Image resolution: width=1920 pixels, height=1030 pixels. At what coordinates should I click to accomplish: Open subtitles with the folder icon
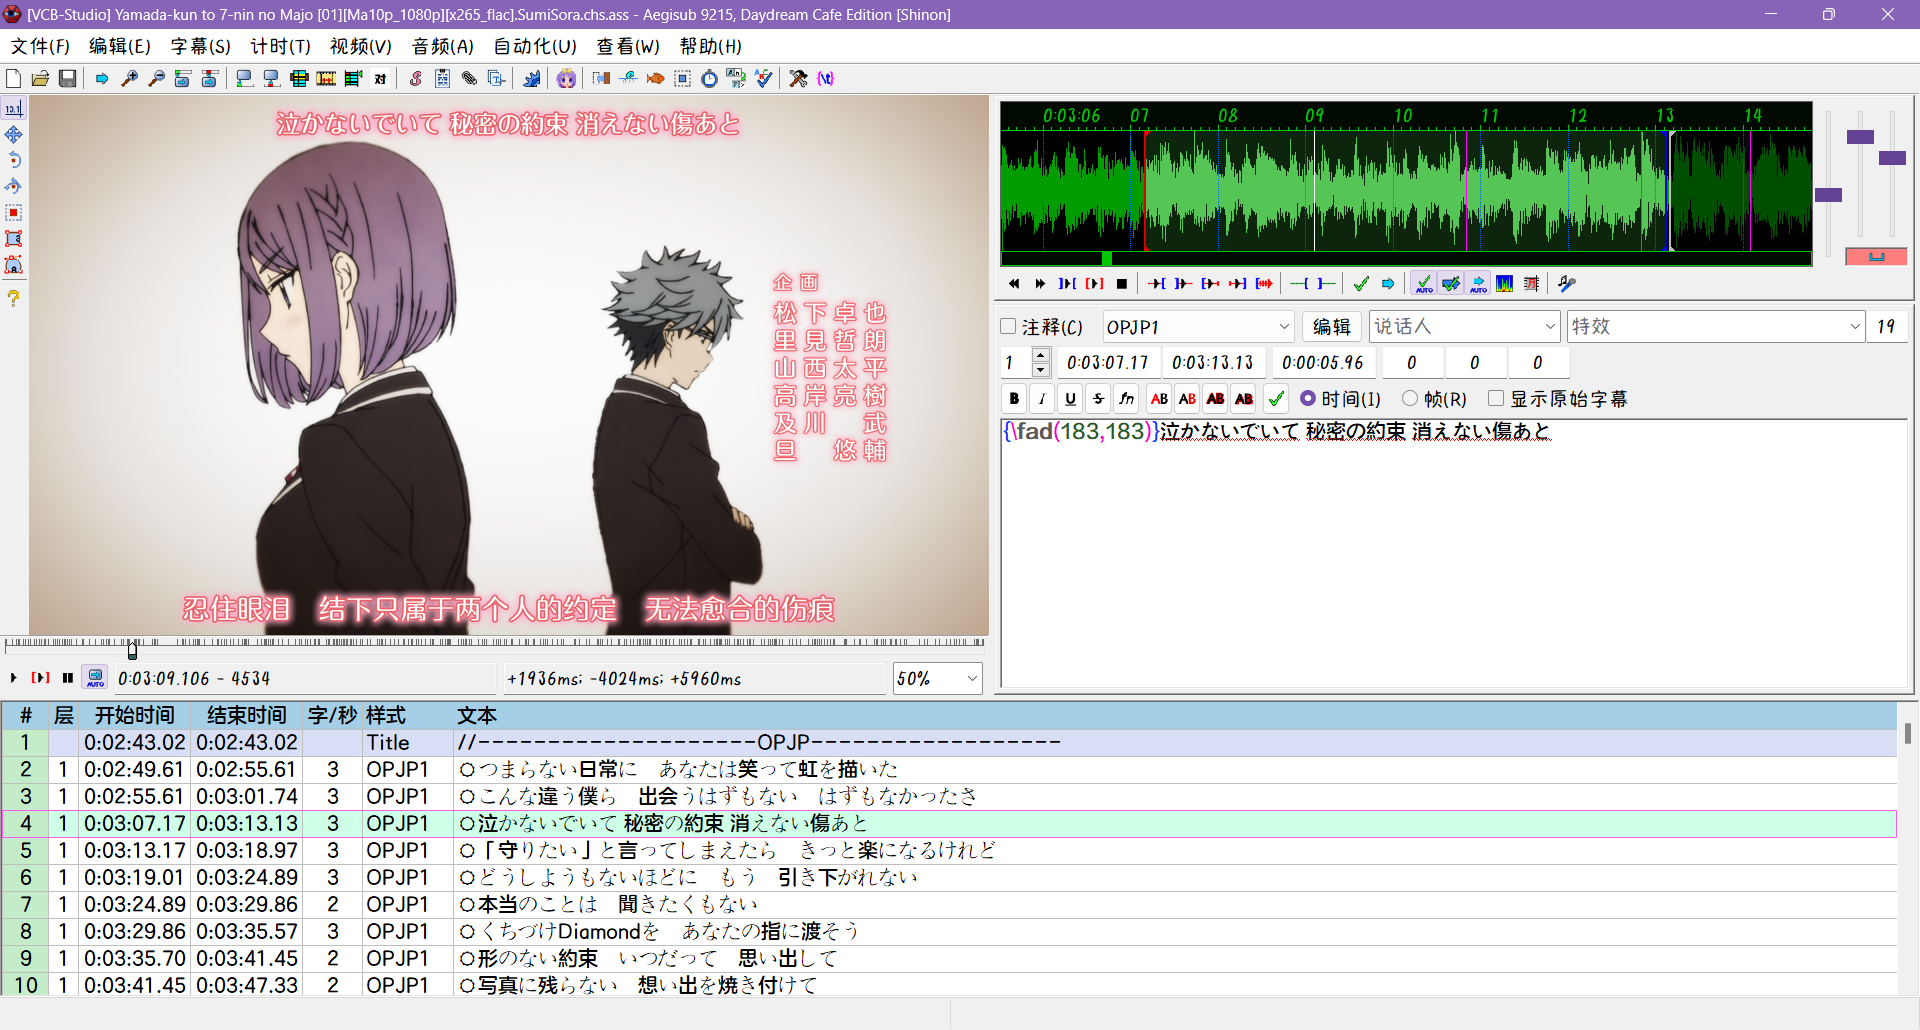(x=41, y=79)
